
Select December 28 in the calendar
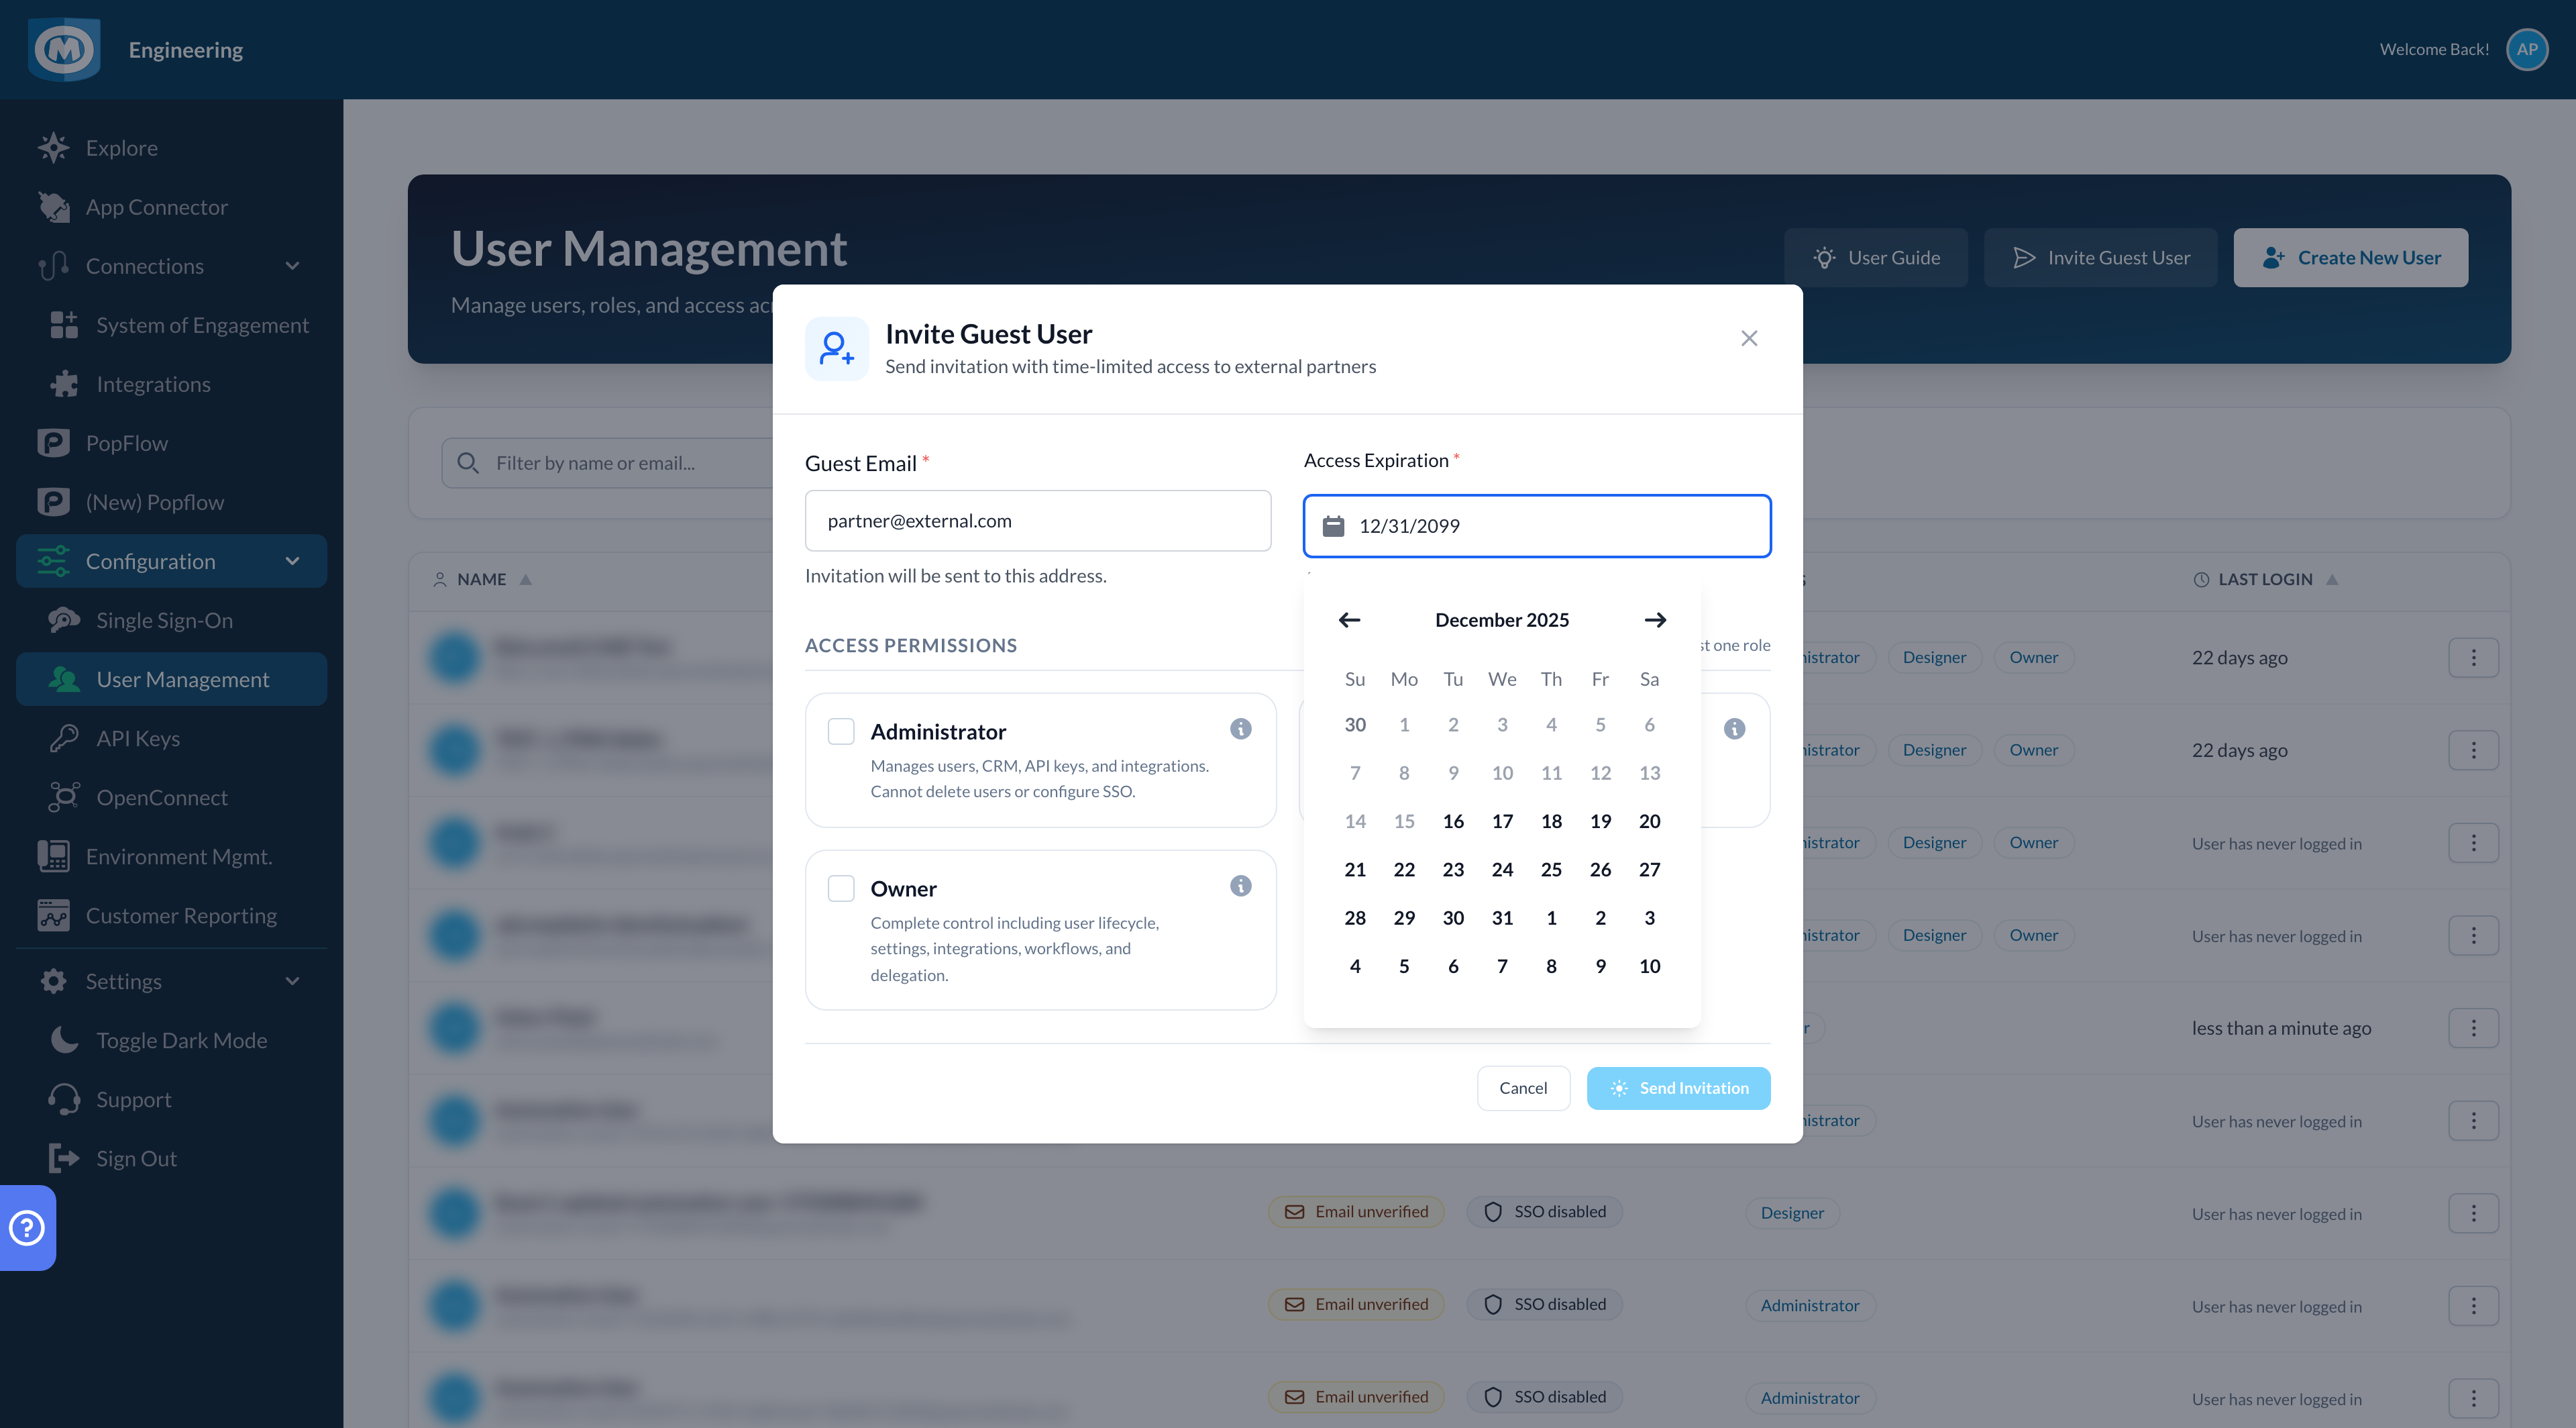point(1355,918)
